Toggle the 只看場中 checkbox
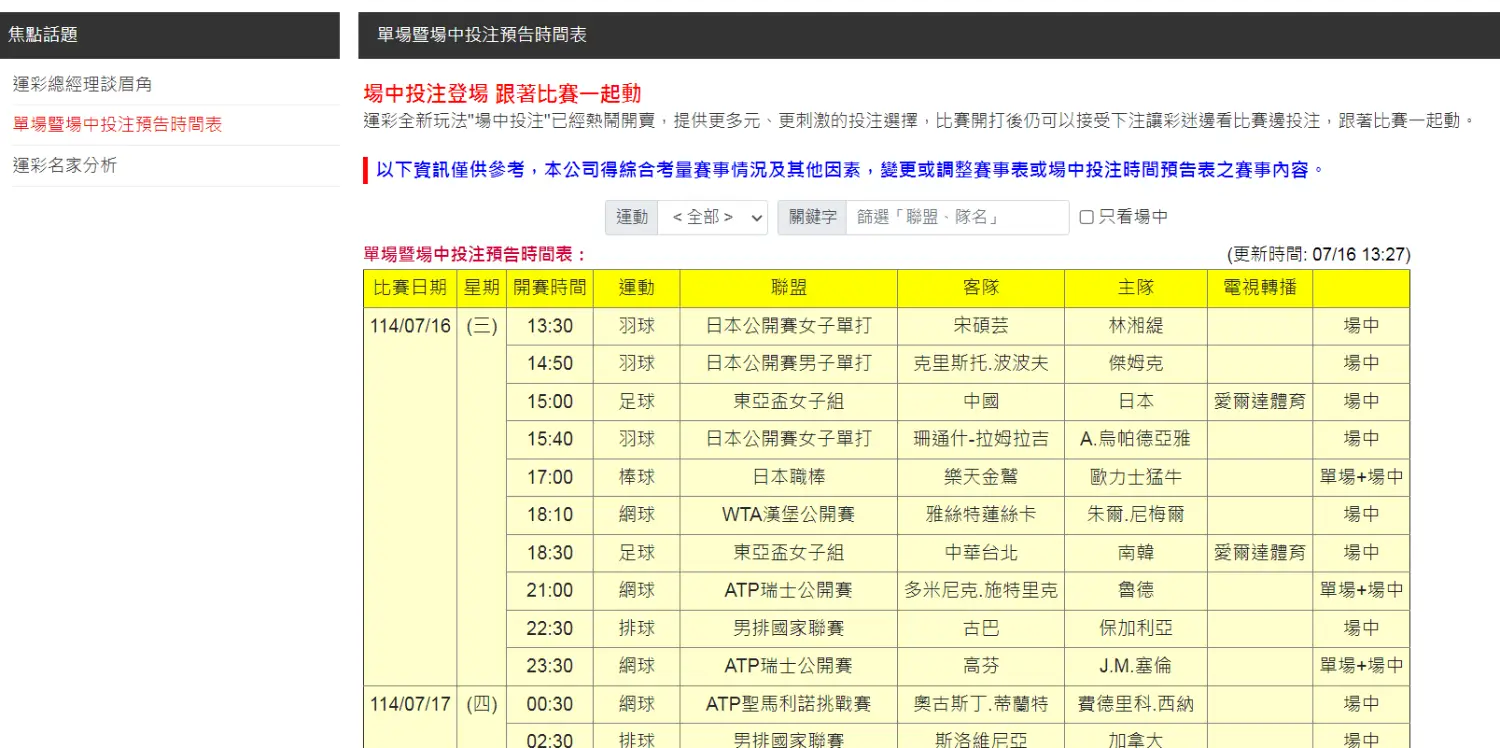 pos(1087,217)
